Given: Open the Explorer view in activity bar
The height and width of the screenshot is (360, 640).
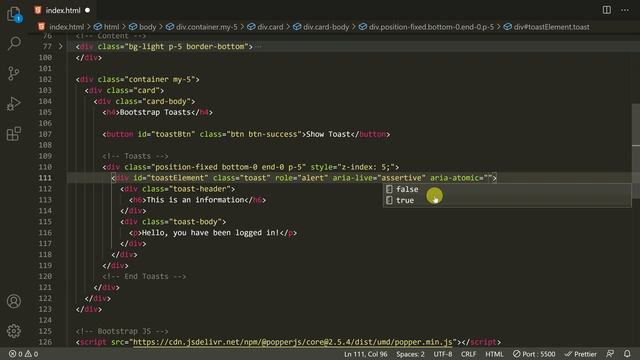Looking at the screenshot, I should point(14,14).
